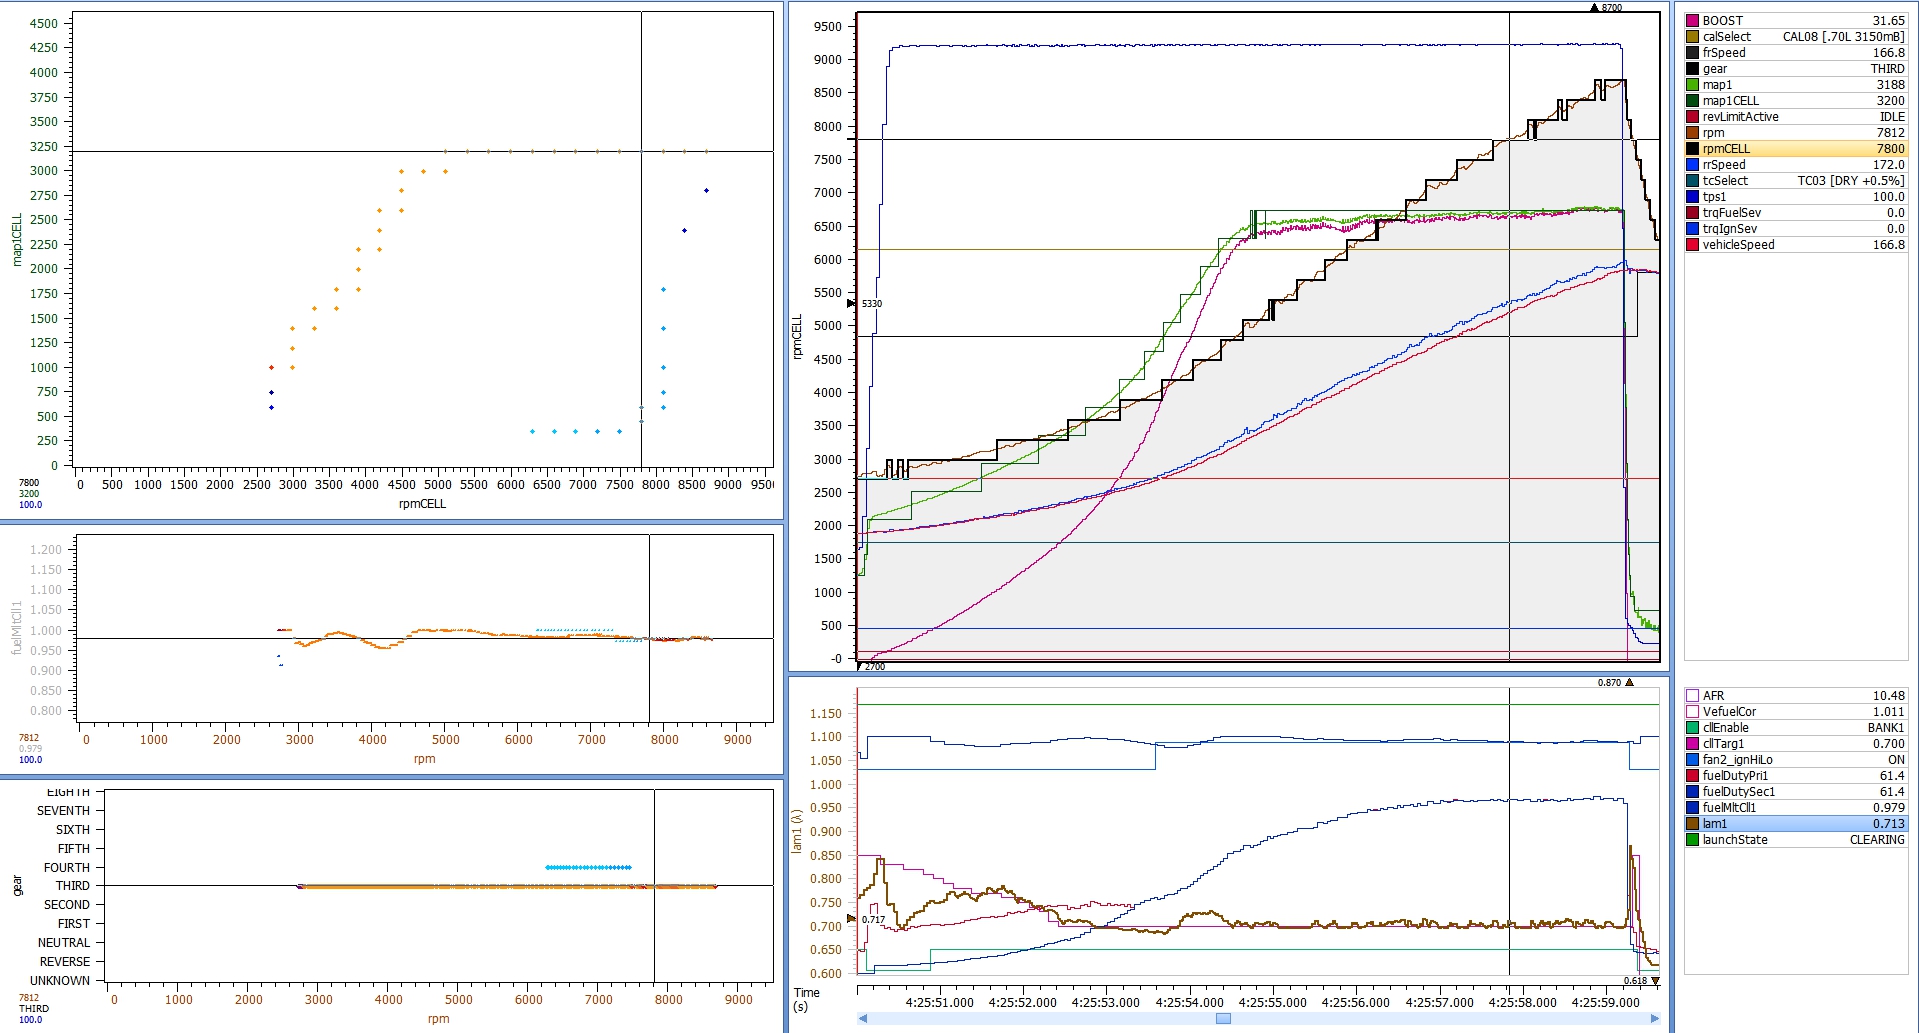The image size is (1919, 1033).
Task: Click the vehicleSpeed channel red swatch
Action: 1692,245
